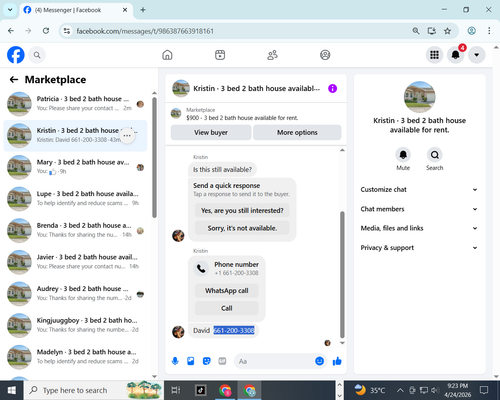The height and width of the screenshot is (400, 500).
Task: Open the browser zoom magnifier icon in address bar
Action: point(416,31)
